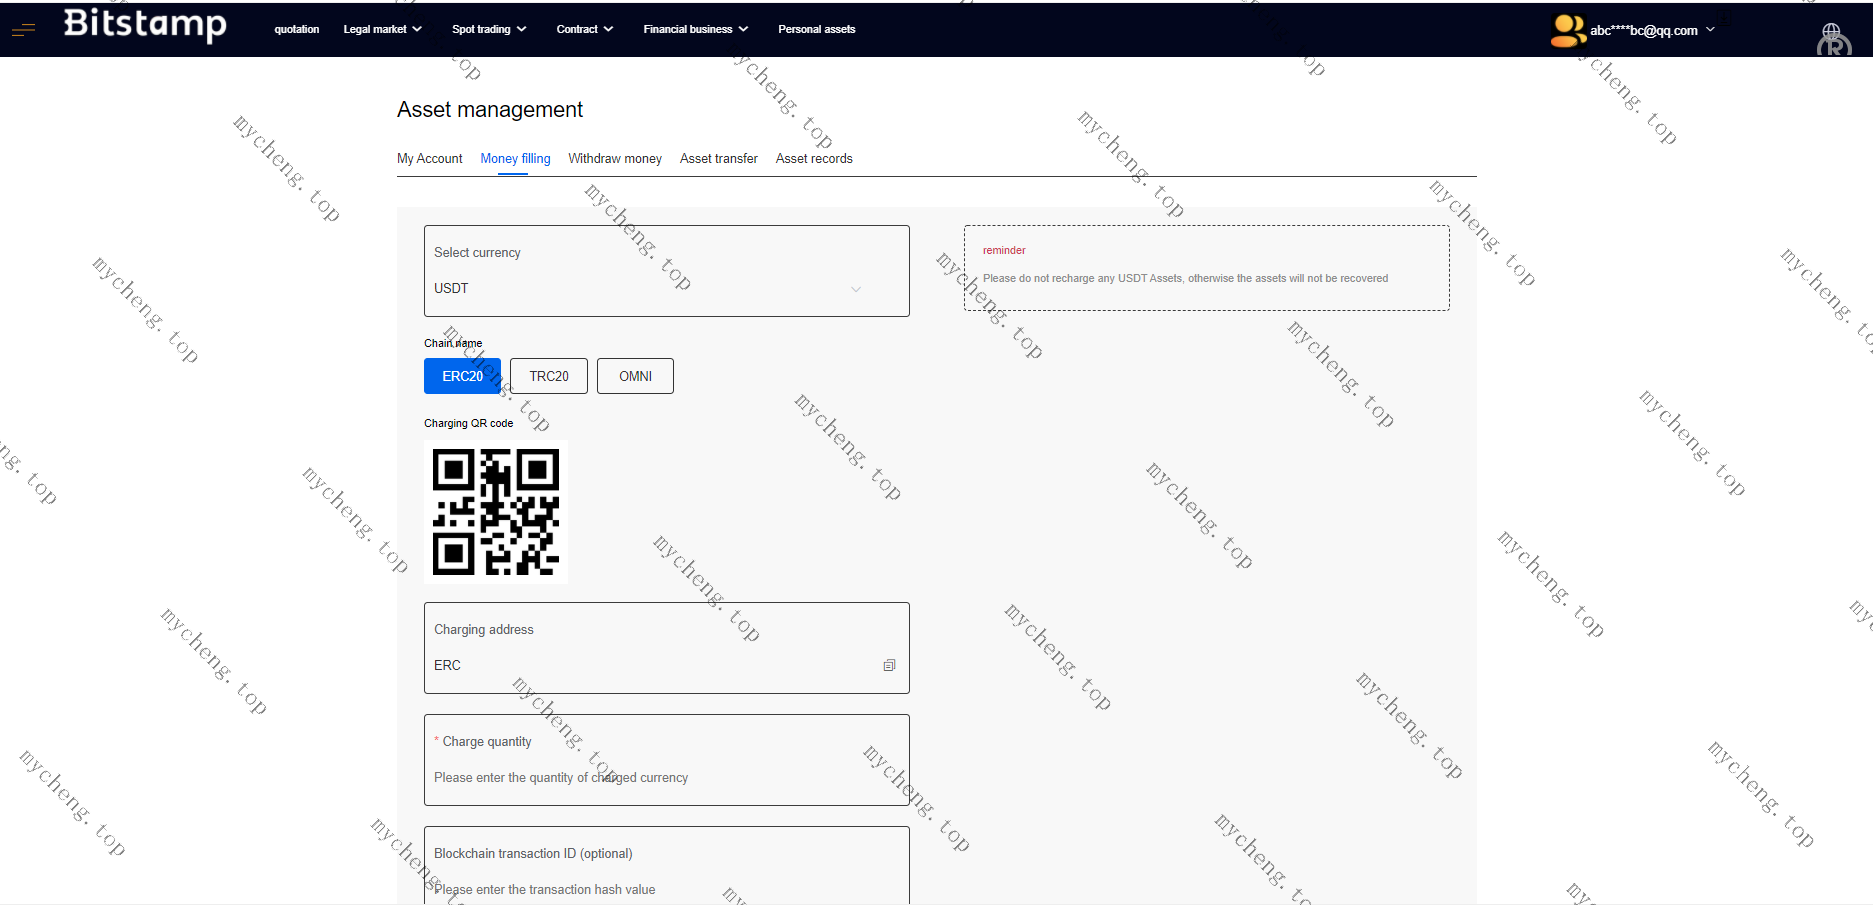Open the quotation link
The image size is (1873, 905).
tap(297, 29)
